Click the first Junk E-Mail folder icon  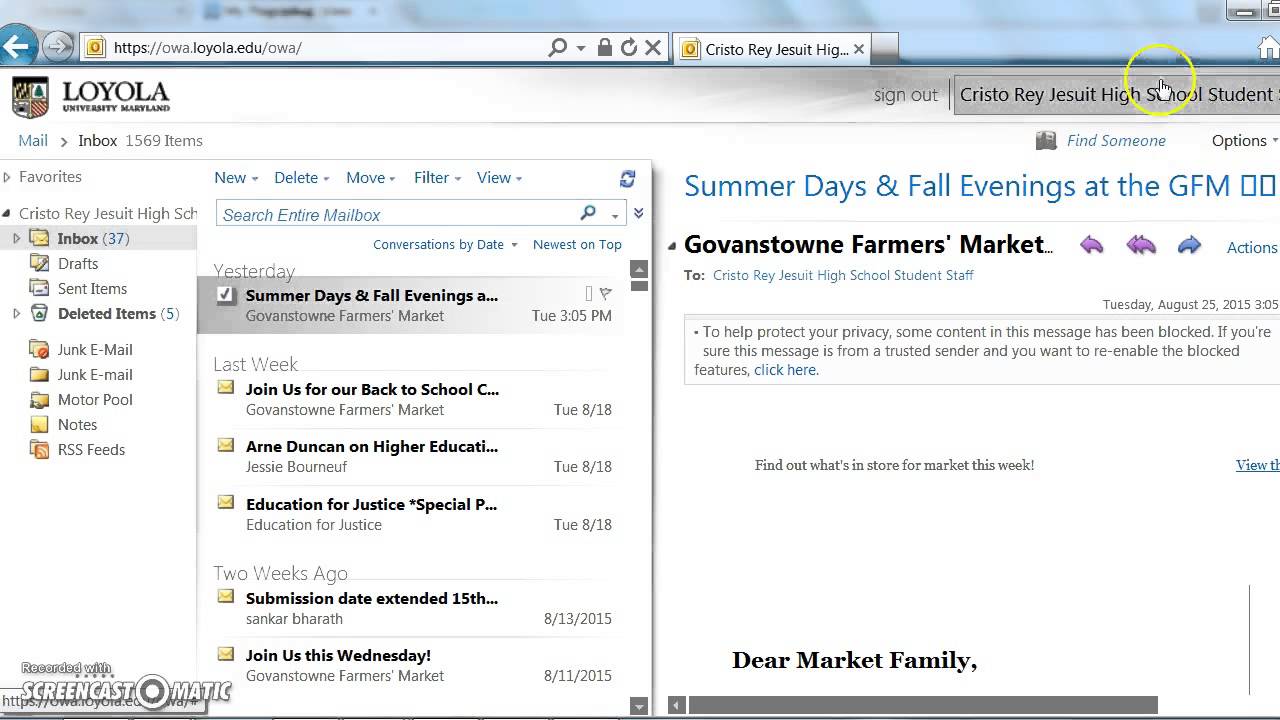[39, 349]
